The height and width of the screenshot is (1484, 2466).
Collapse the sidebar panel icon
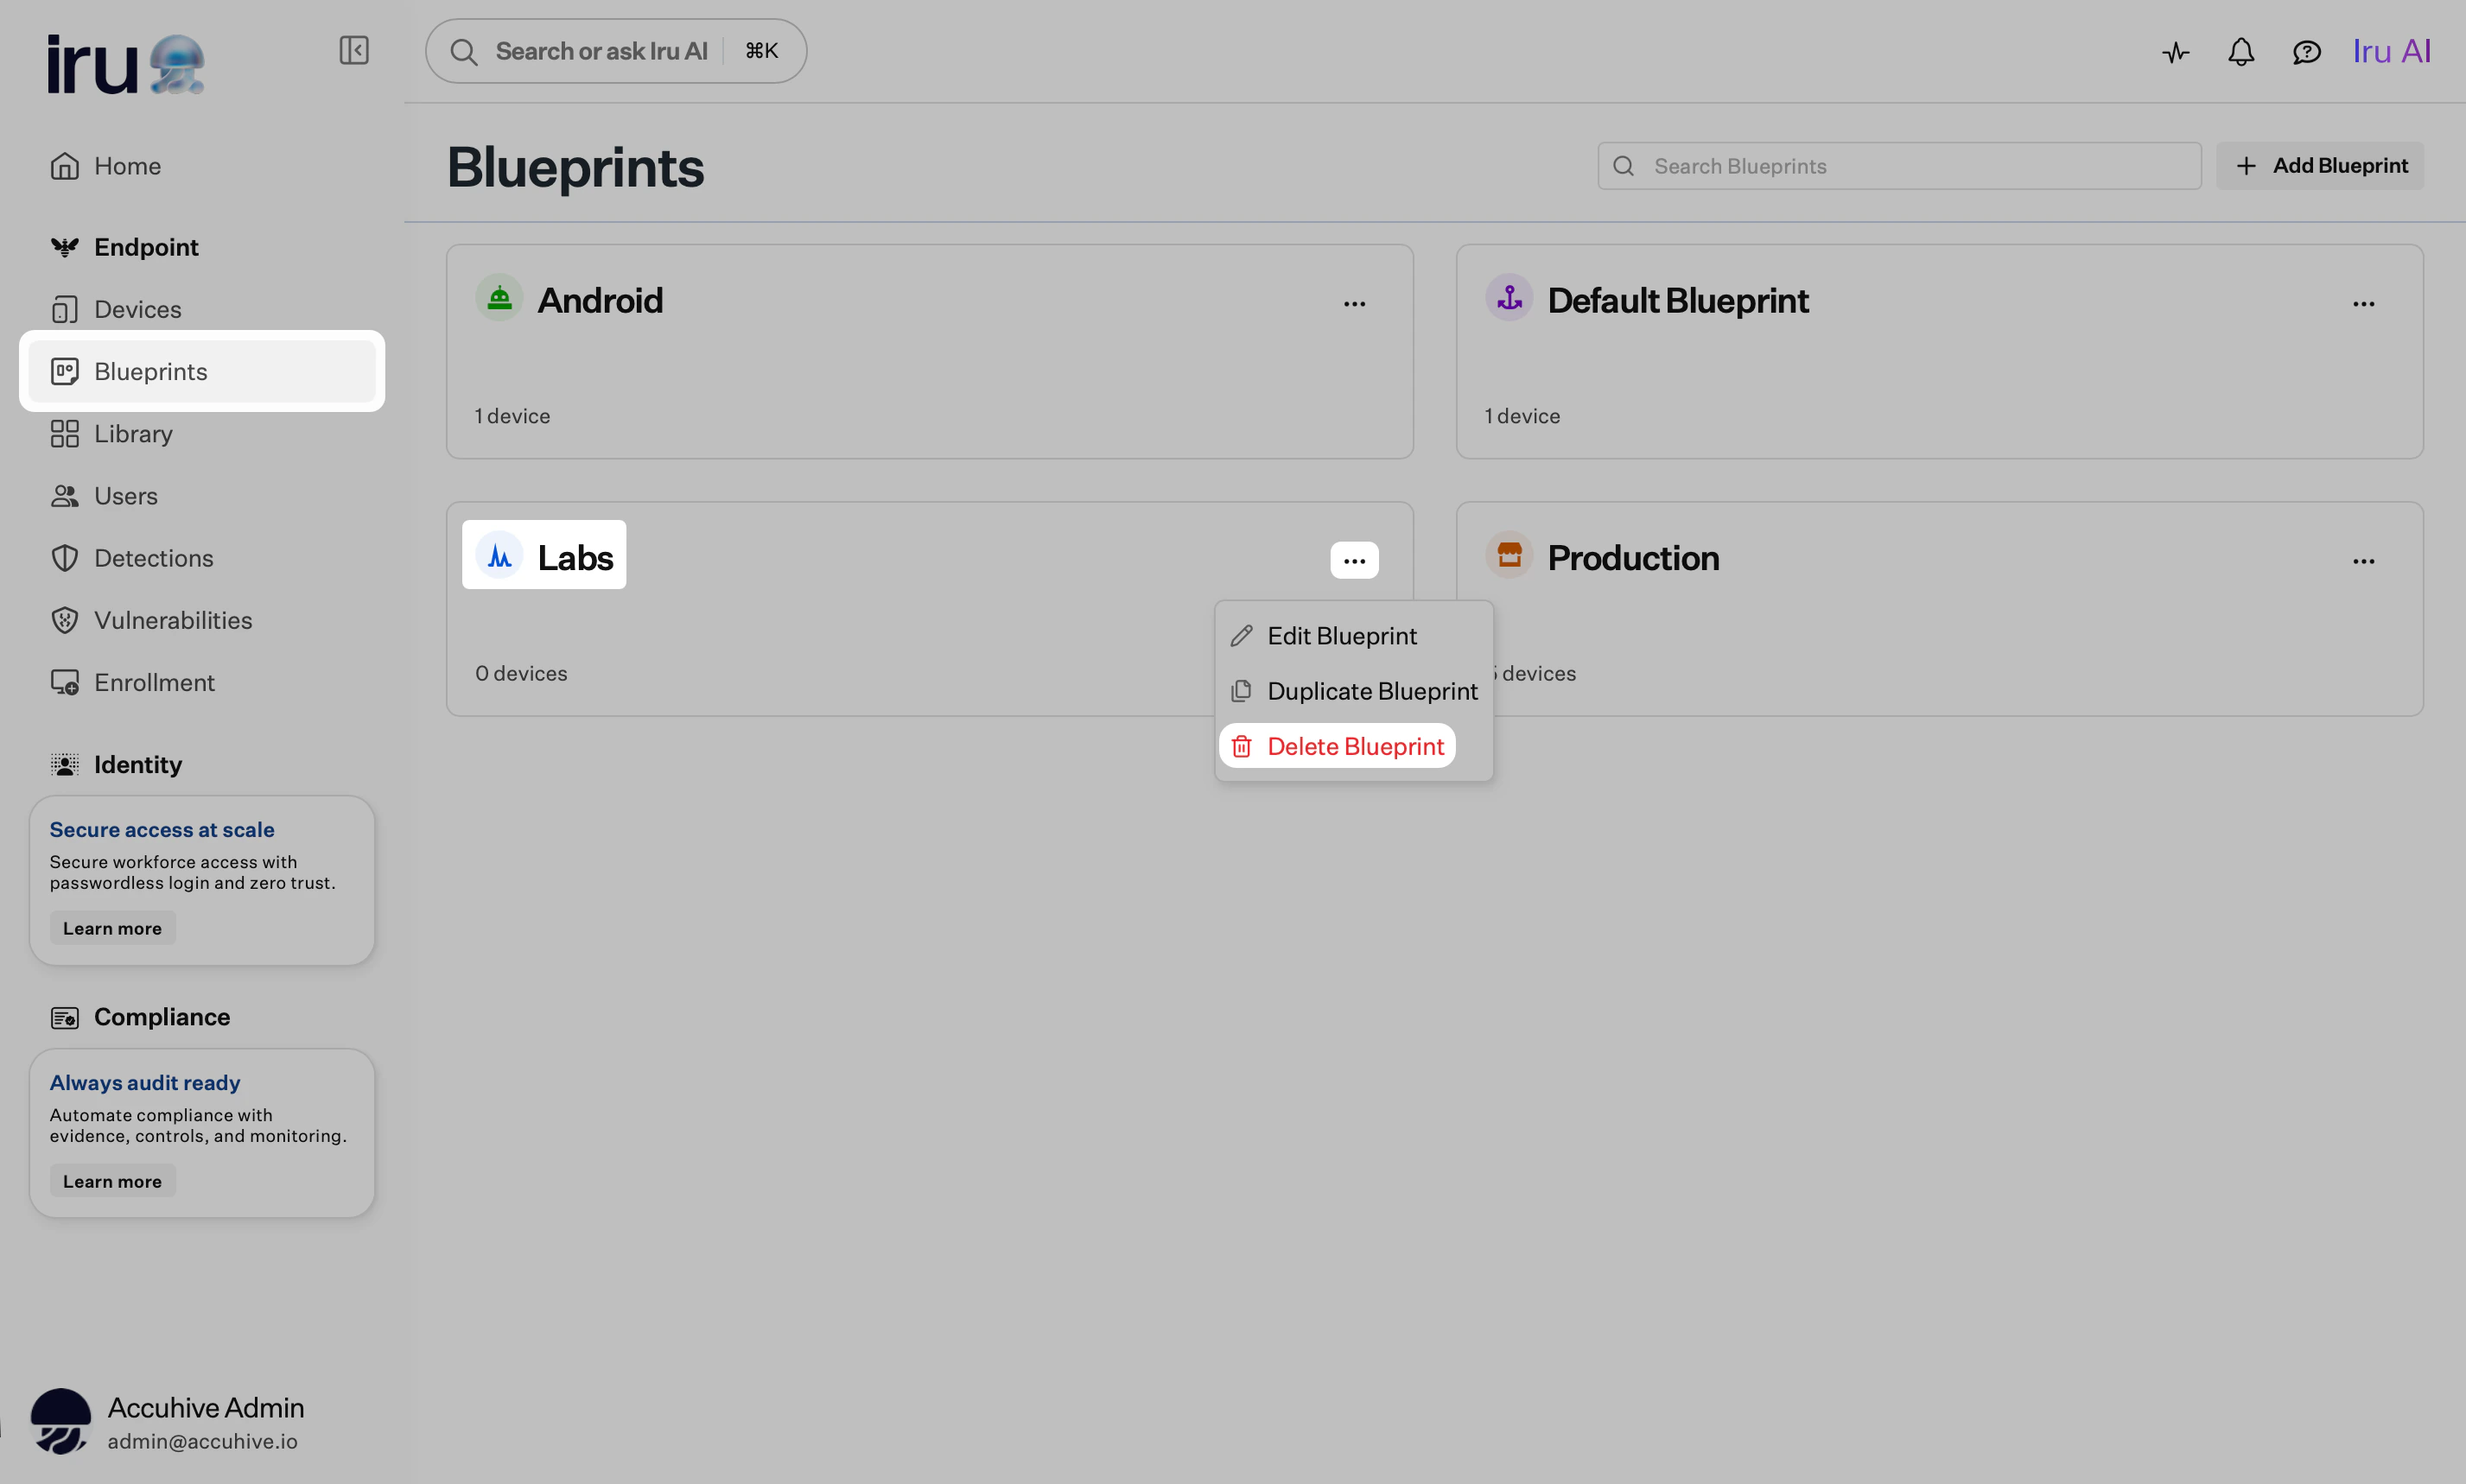(354, 50)
